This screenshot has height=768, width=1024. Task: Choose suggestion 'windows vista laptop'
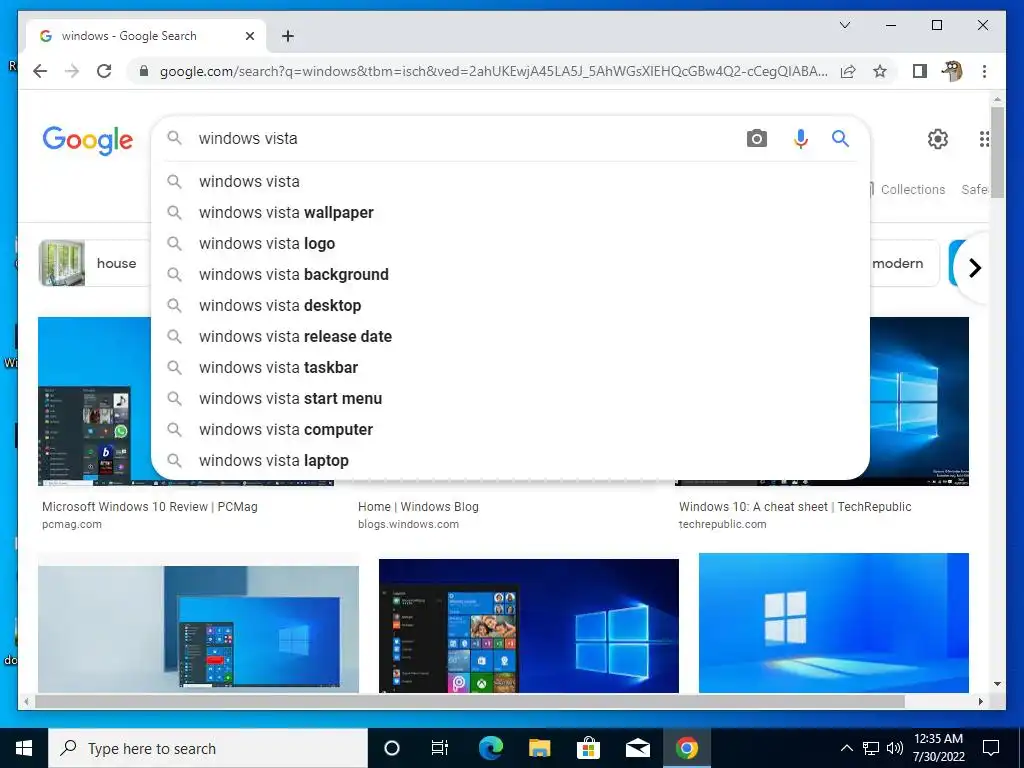[x=510, y=460]
